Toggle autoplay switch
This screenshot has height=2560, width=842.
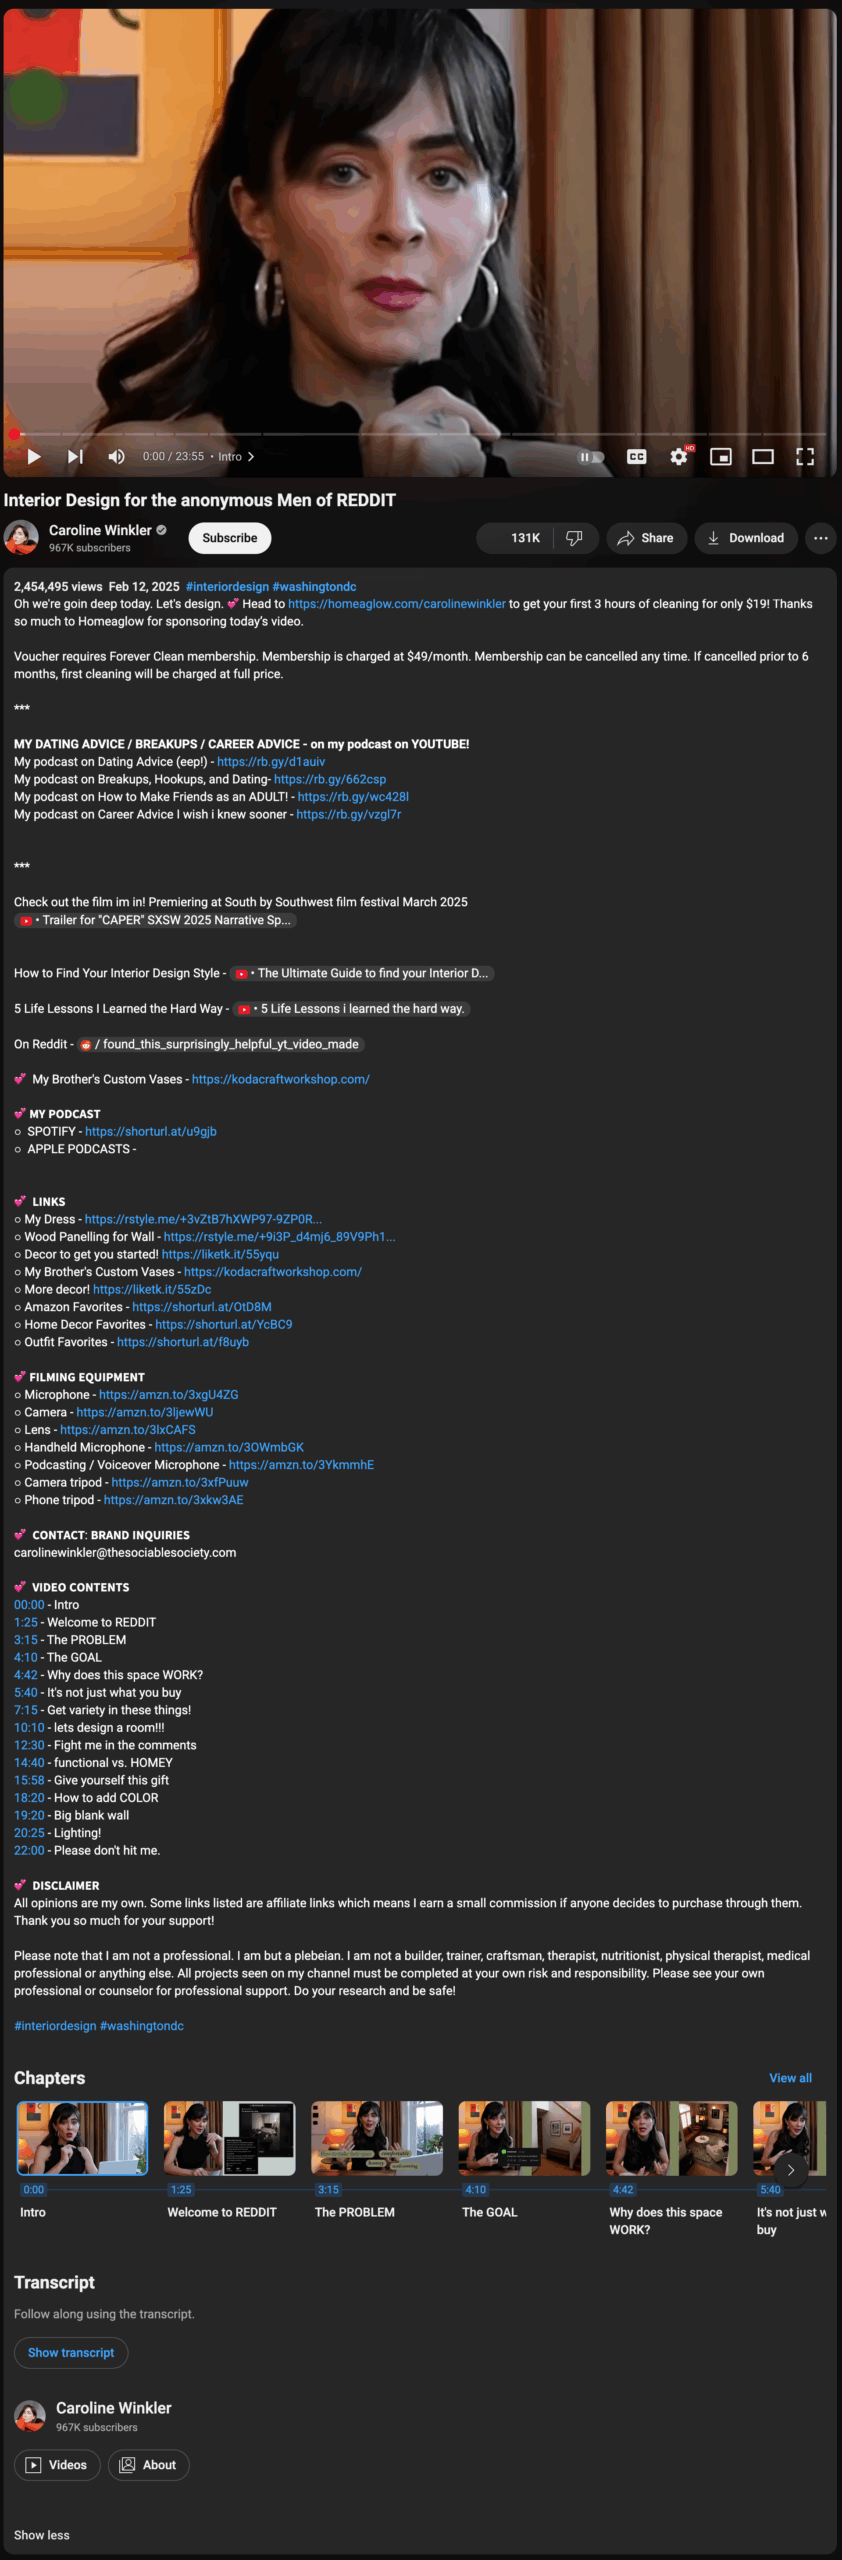(591, 457)
